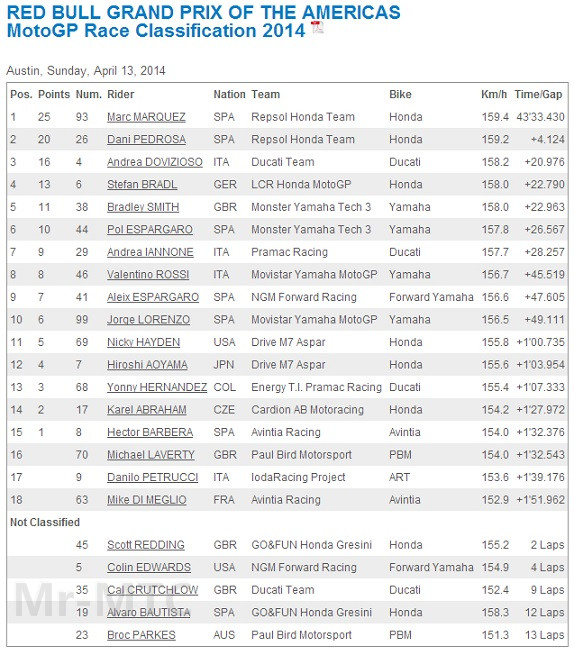Visit Cal CRUTCHLOW rider page
Screen dimensions: 574x655
click(x=152, y=591)
